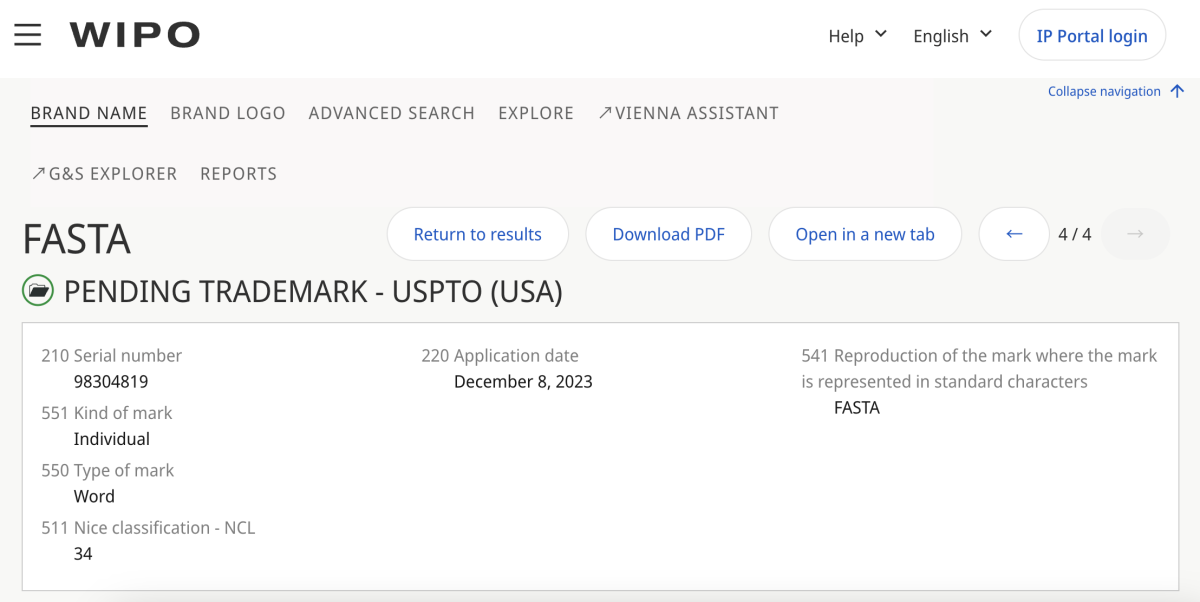1200x602 pixels.
Task: Open the English language dropdown
Action: coord(953,36)
